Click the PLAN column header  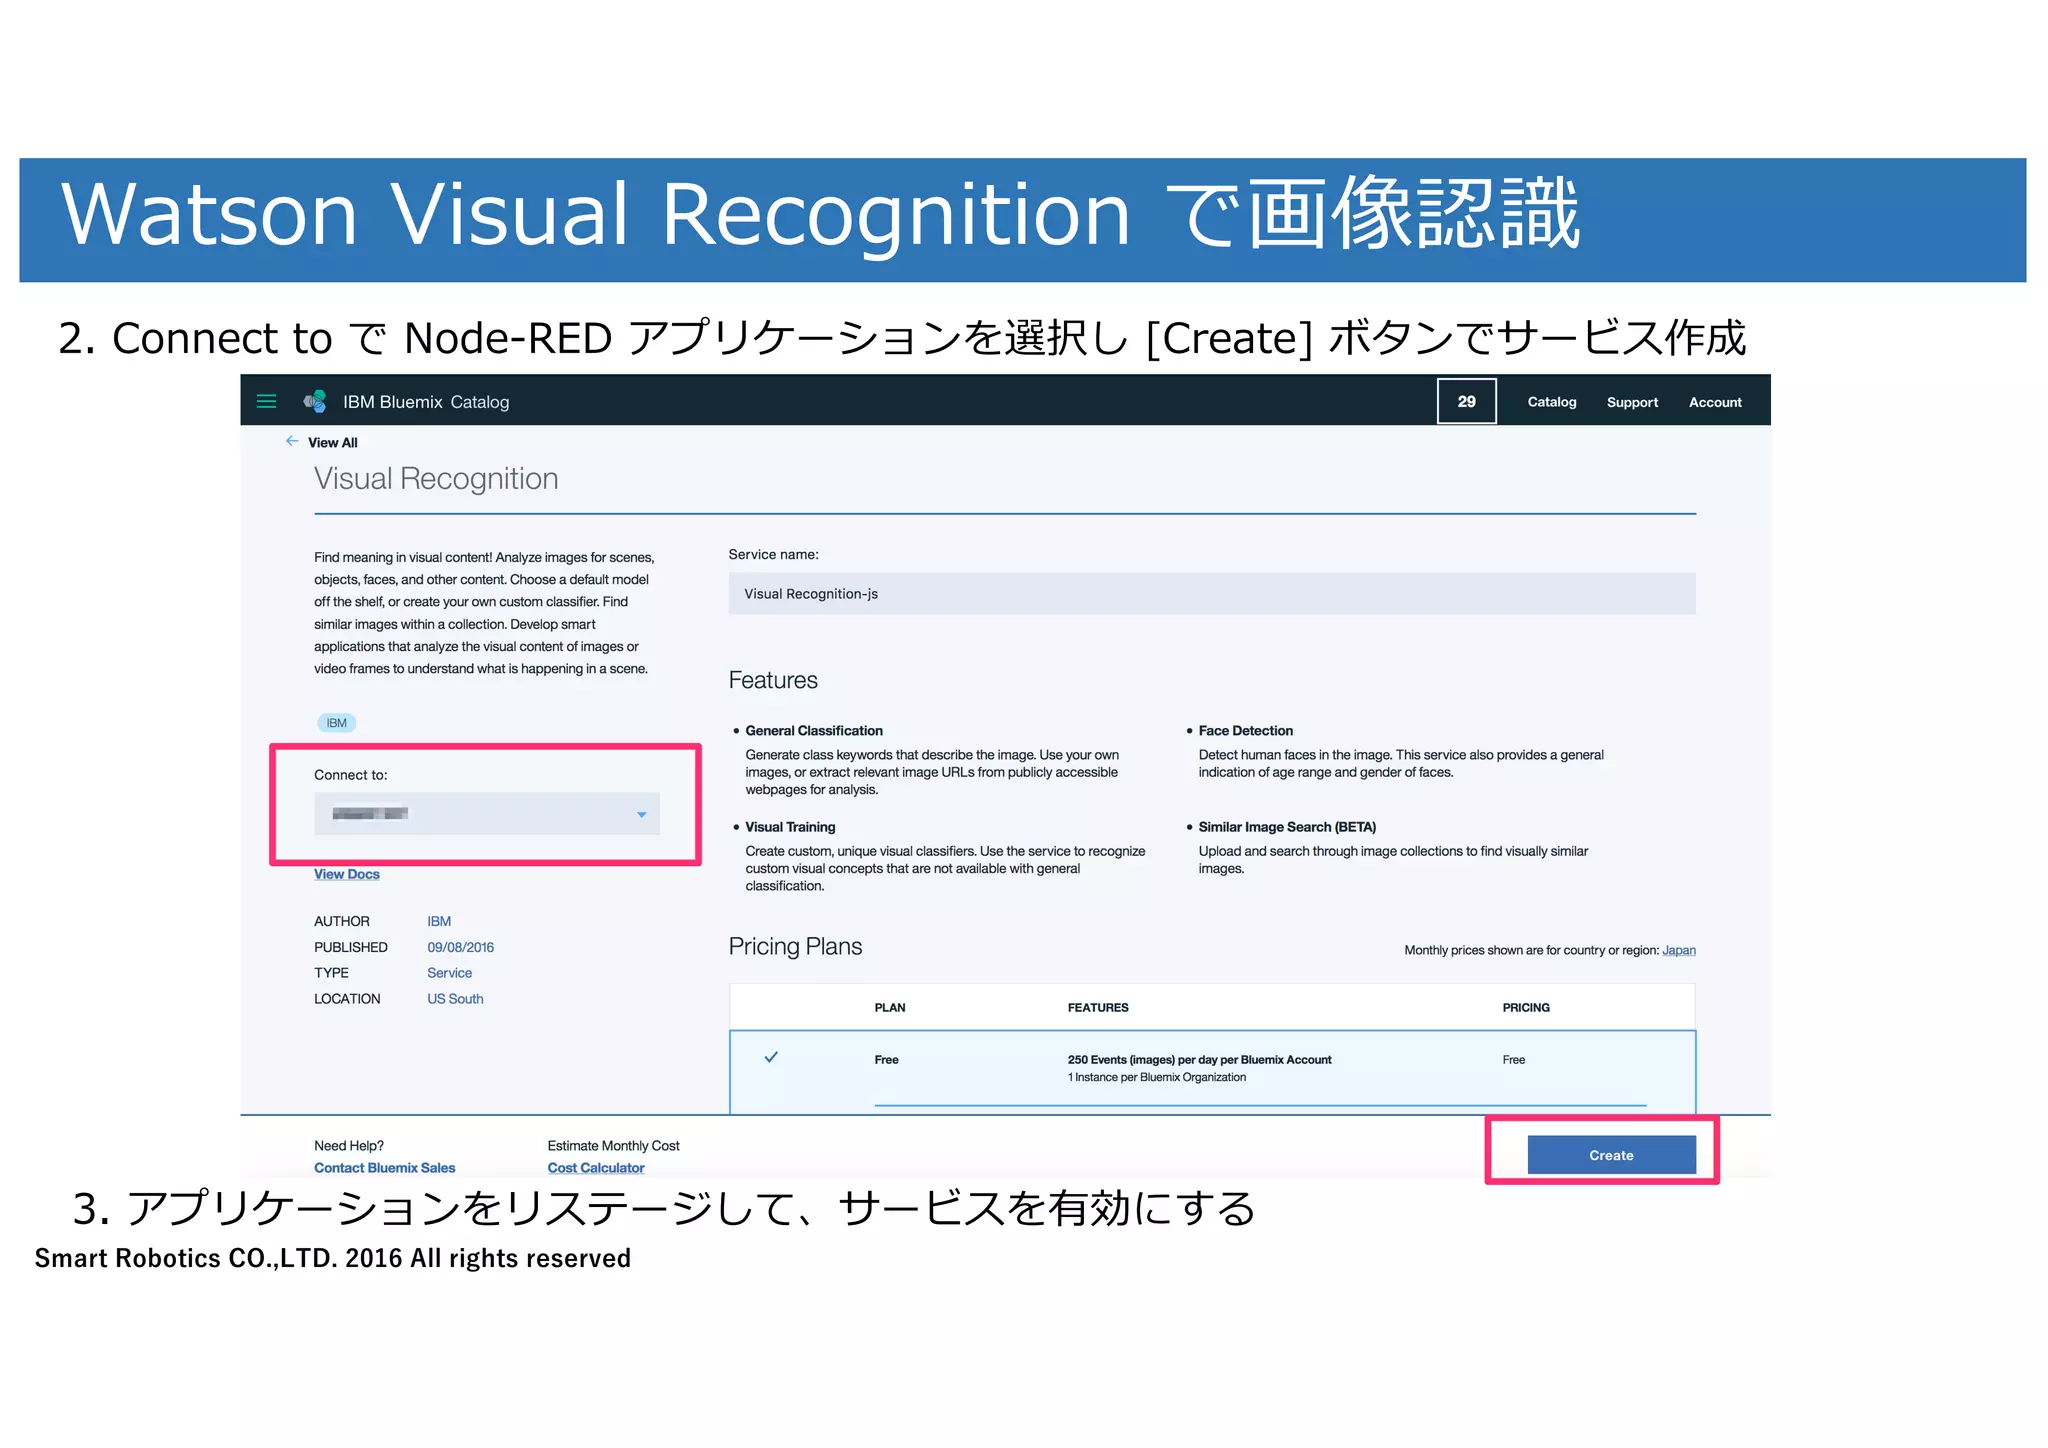click(890, 1008)
